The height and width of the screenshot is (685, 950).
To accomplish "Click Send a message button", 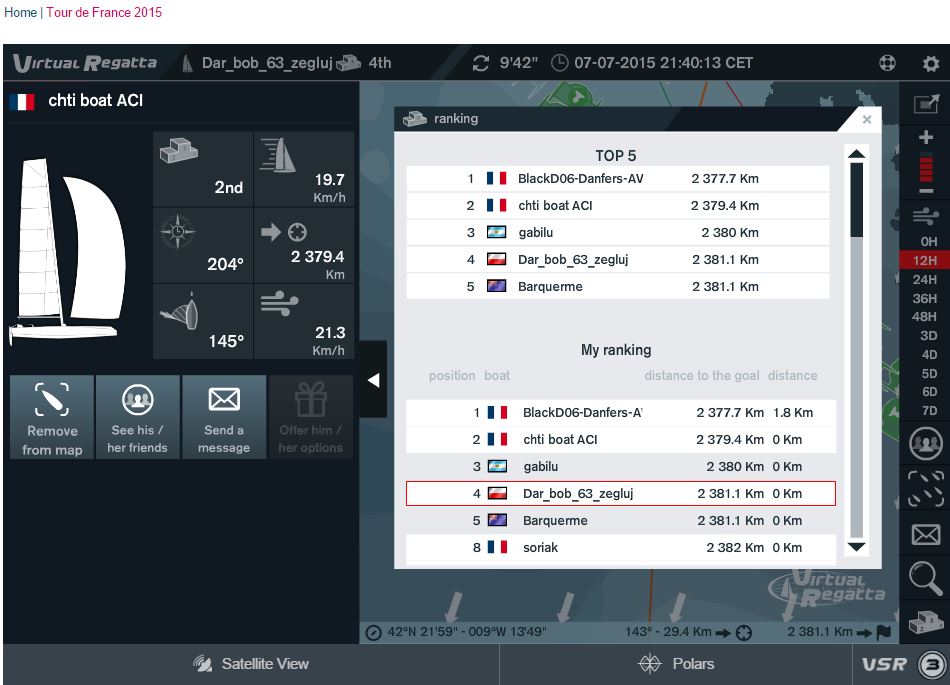I will (x=224, y=417).
